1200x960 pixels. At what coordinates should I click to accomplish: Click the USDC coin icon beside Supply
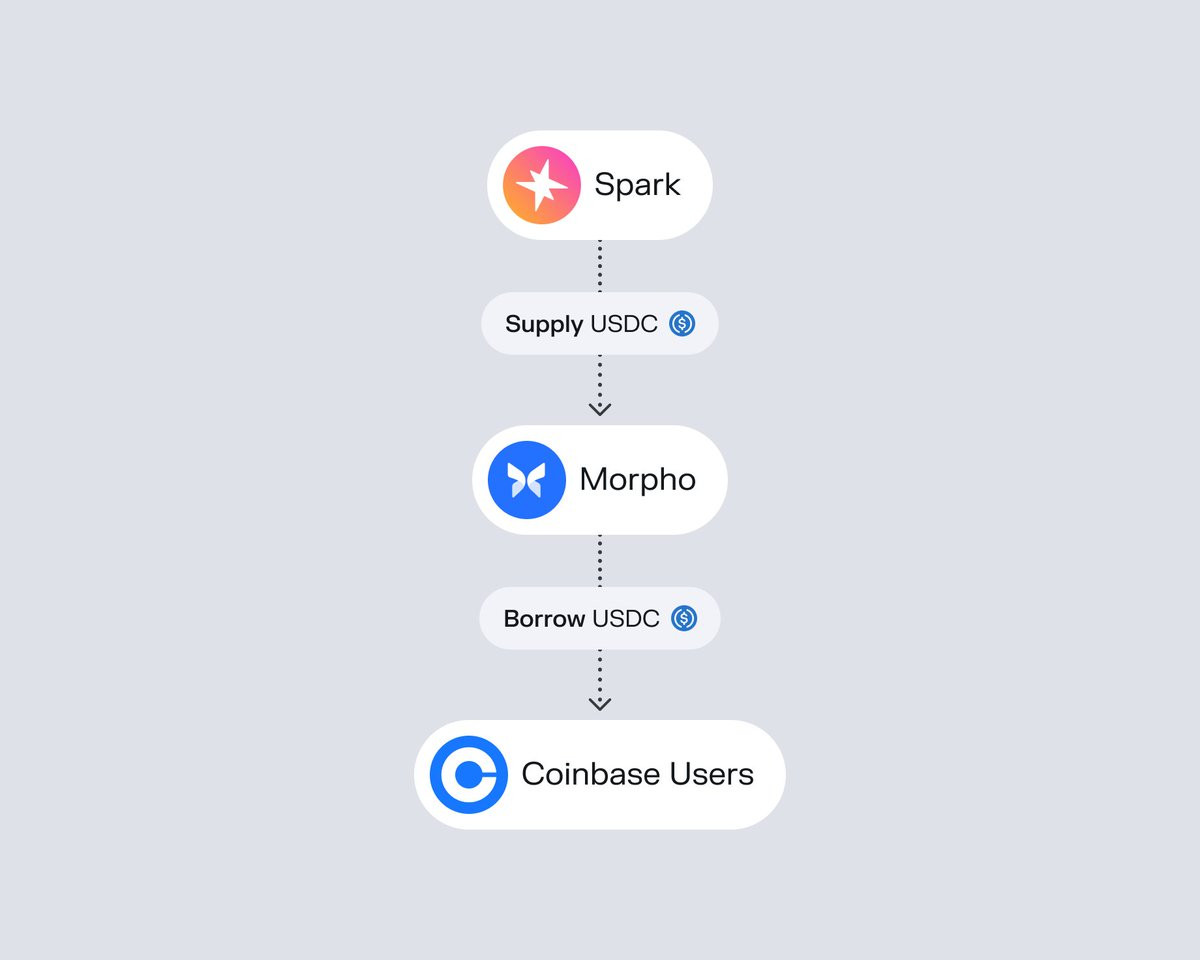[x=682, y=323]
